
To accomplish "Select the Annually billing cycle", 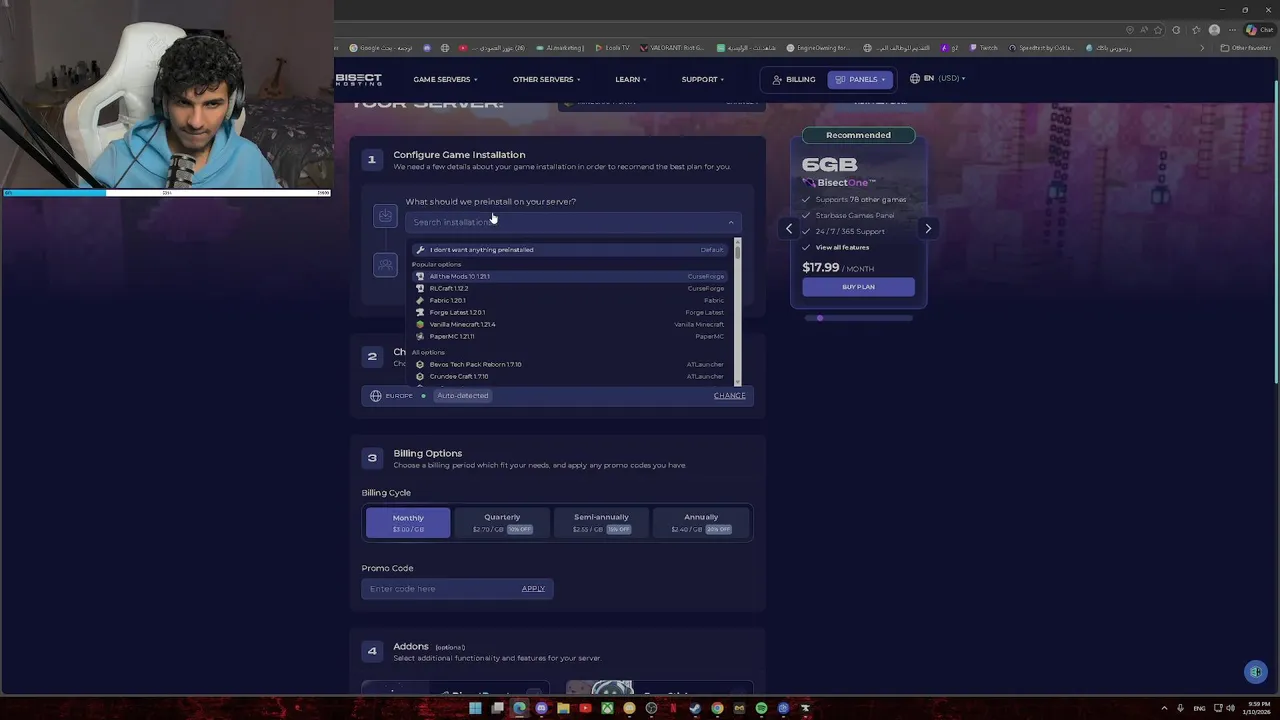I will [701, 523].
